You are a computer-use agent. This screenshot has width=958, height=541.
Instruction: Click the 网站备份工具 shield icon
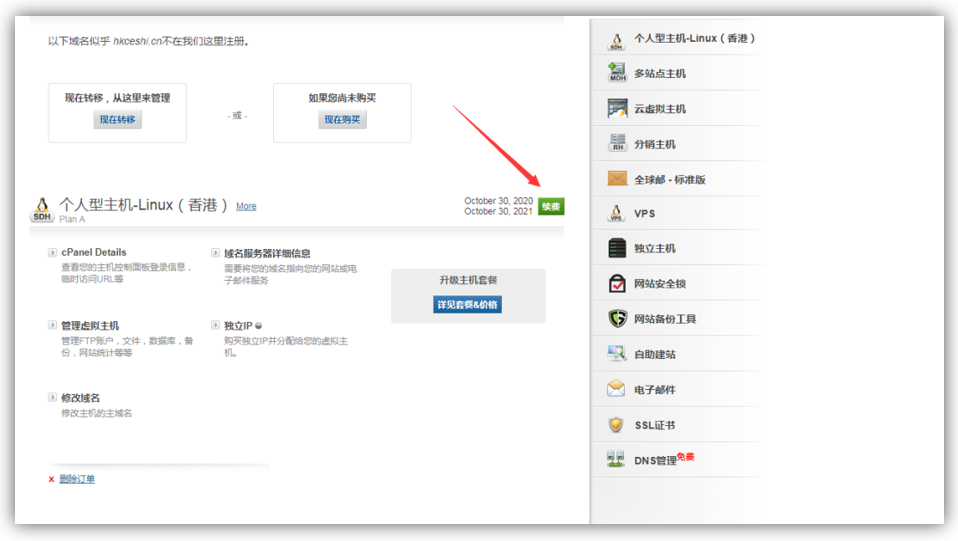coord(617,318)
